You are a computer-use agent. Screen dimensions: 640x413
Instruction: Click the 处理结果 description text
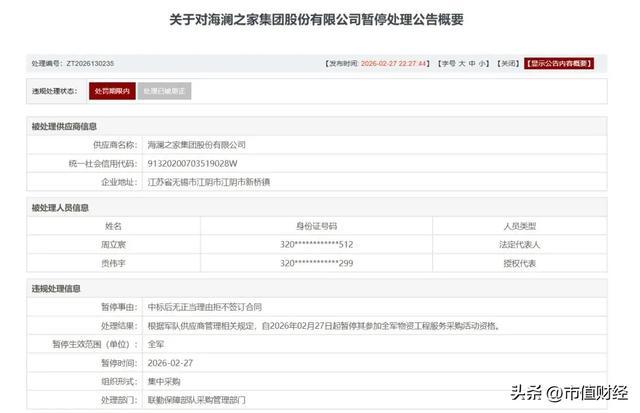324,326
